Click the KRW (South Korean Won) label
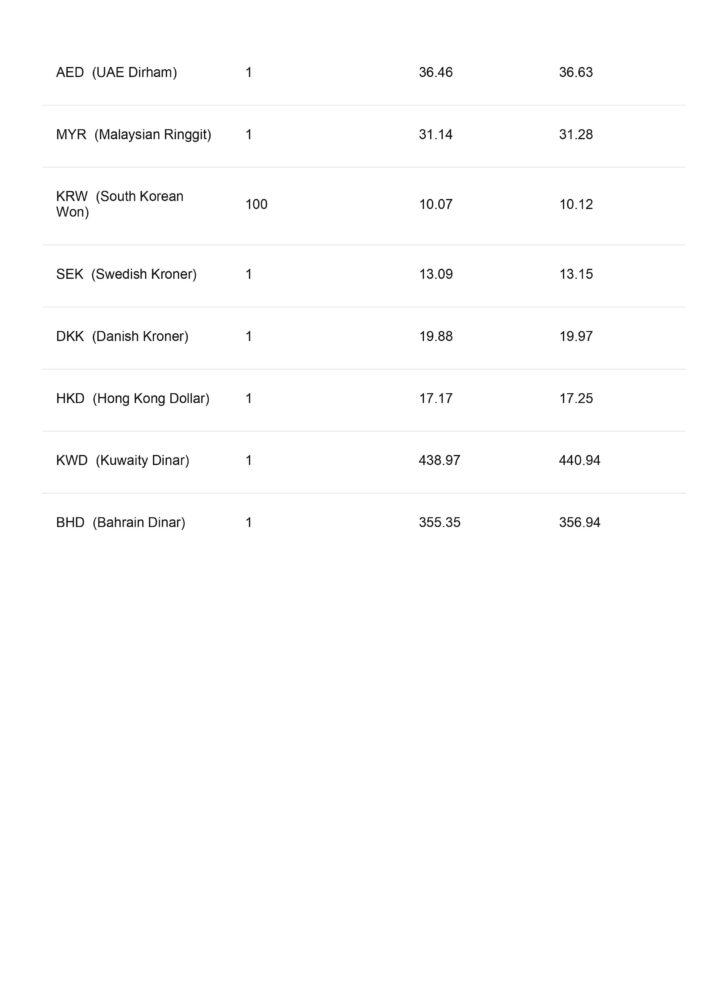The image size is (707, 1000). (120, 204)
